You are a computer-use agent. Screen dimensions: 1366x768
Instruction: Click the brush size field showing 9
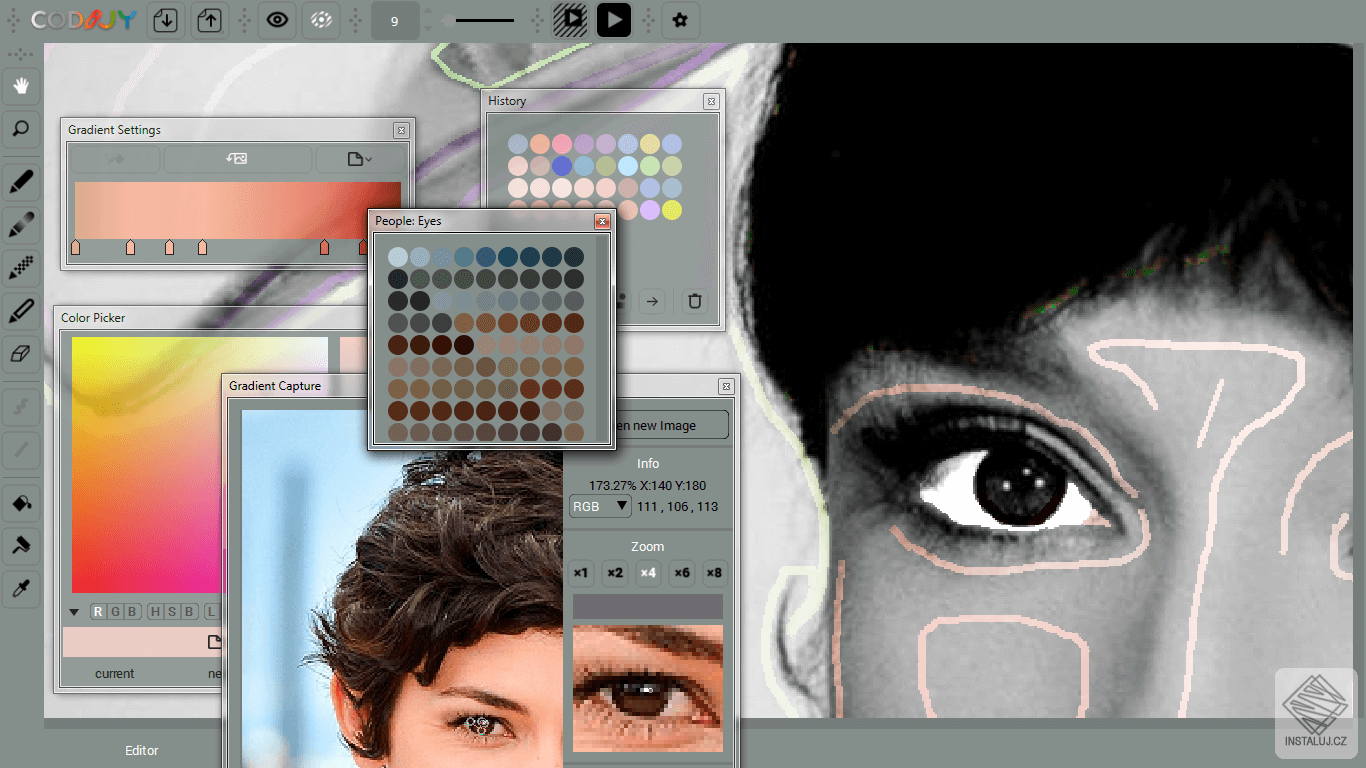395,20
